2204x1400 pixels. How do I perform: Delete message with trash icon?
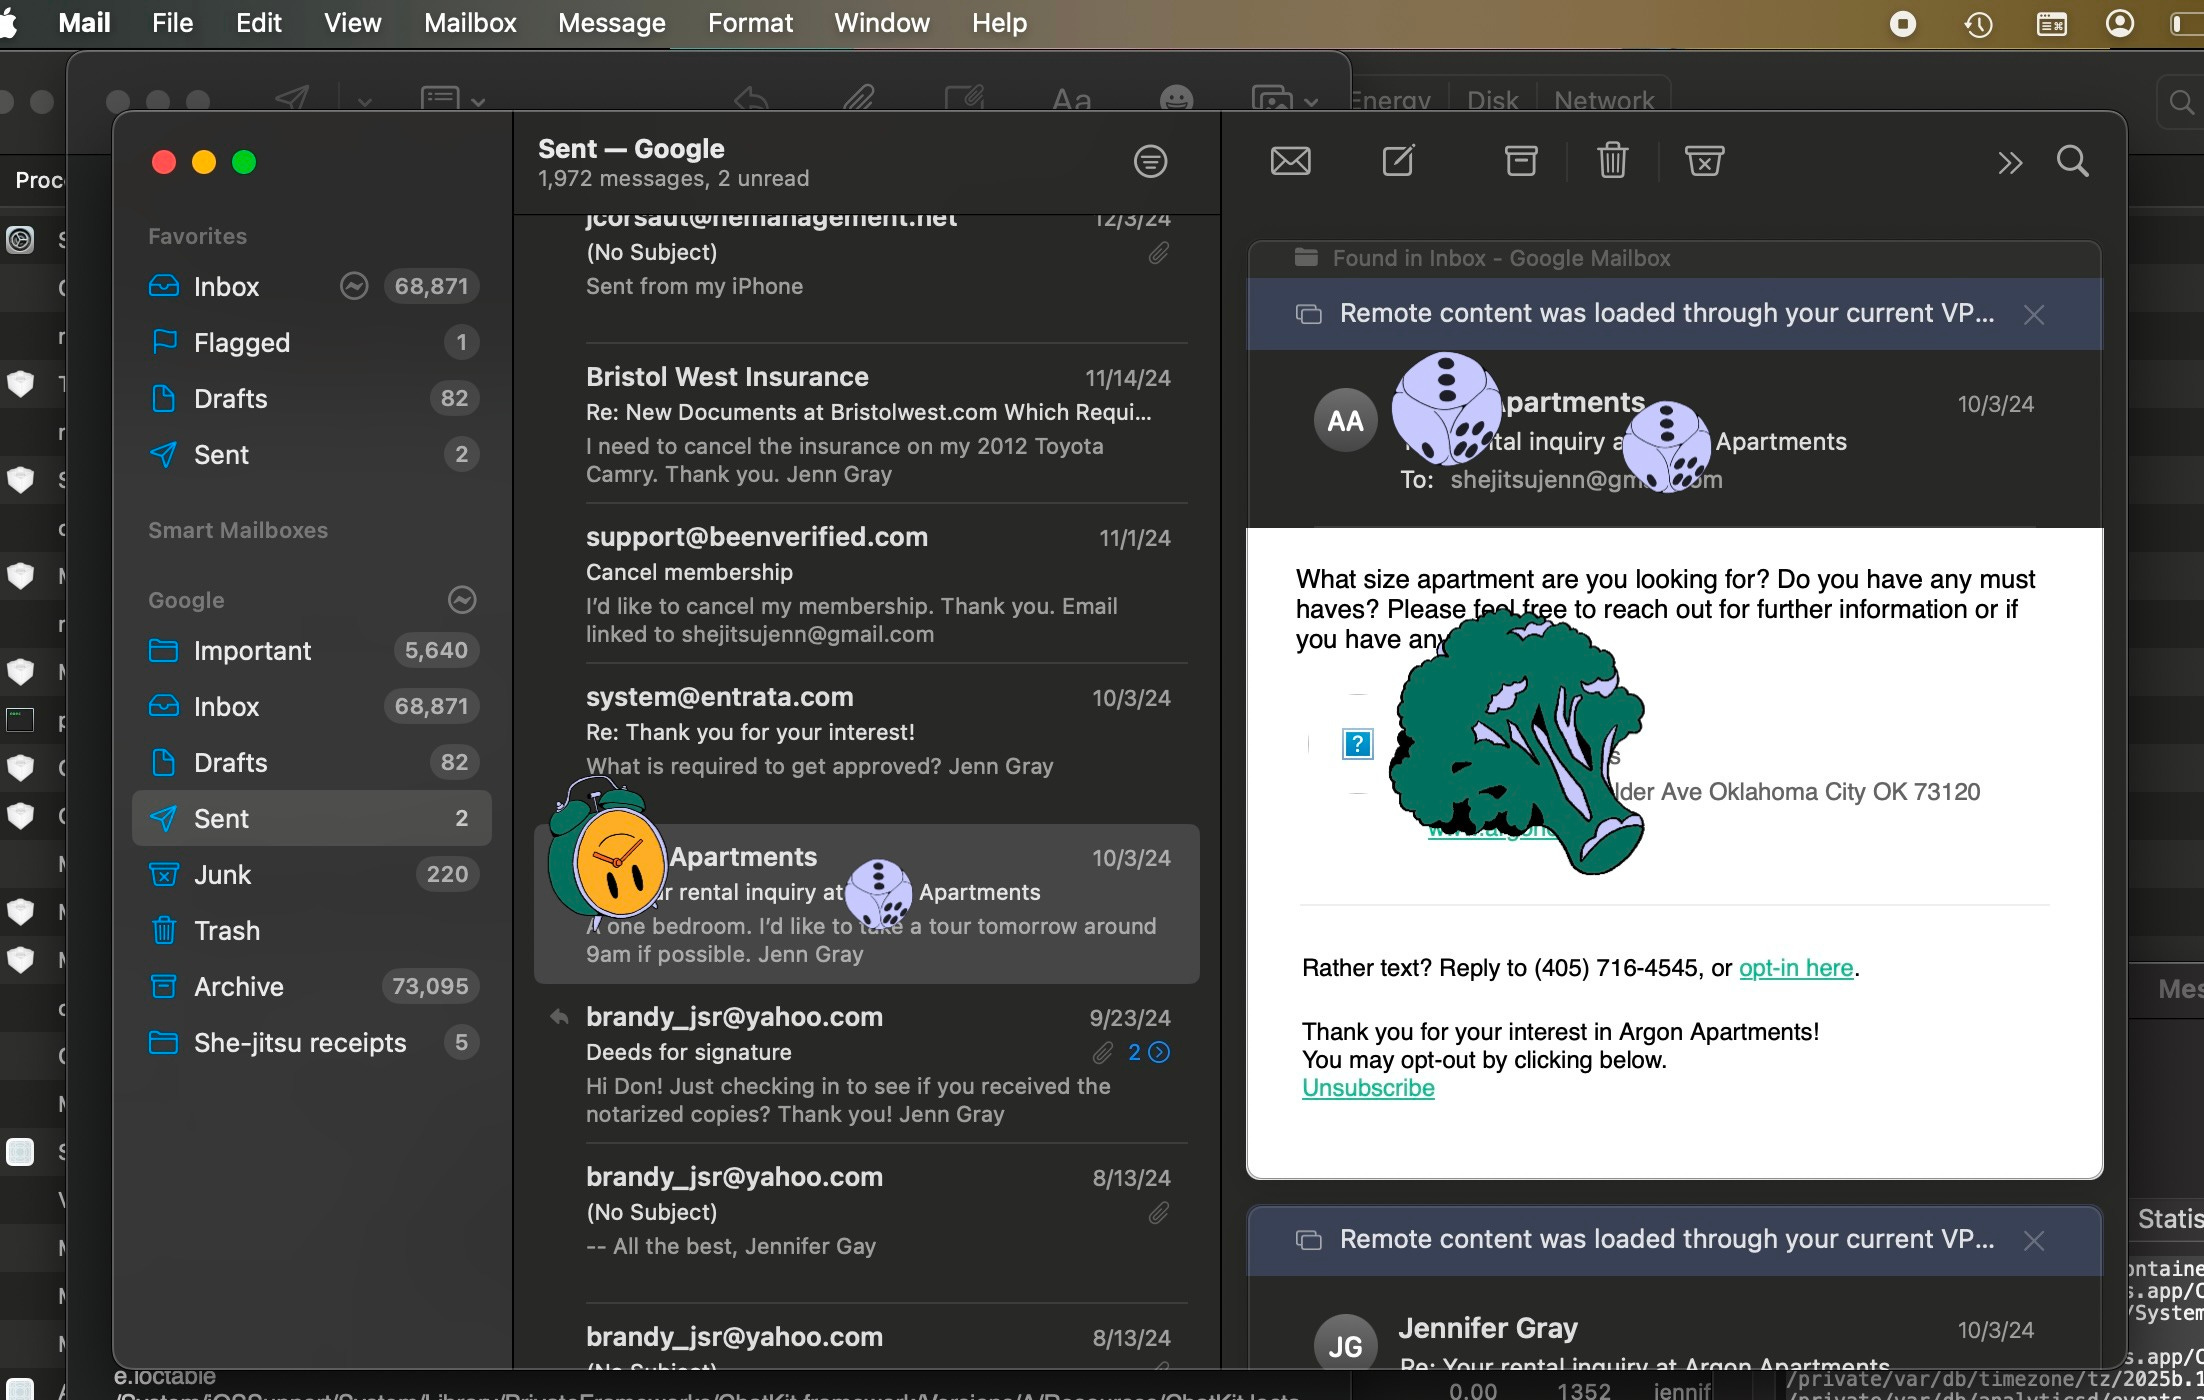[x=1612, y=161]
